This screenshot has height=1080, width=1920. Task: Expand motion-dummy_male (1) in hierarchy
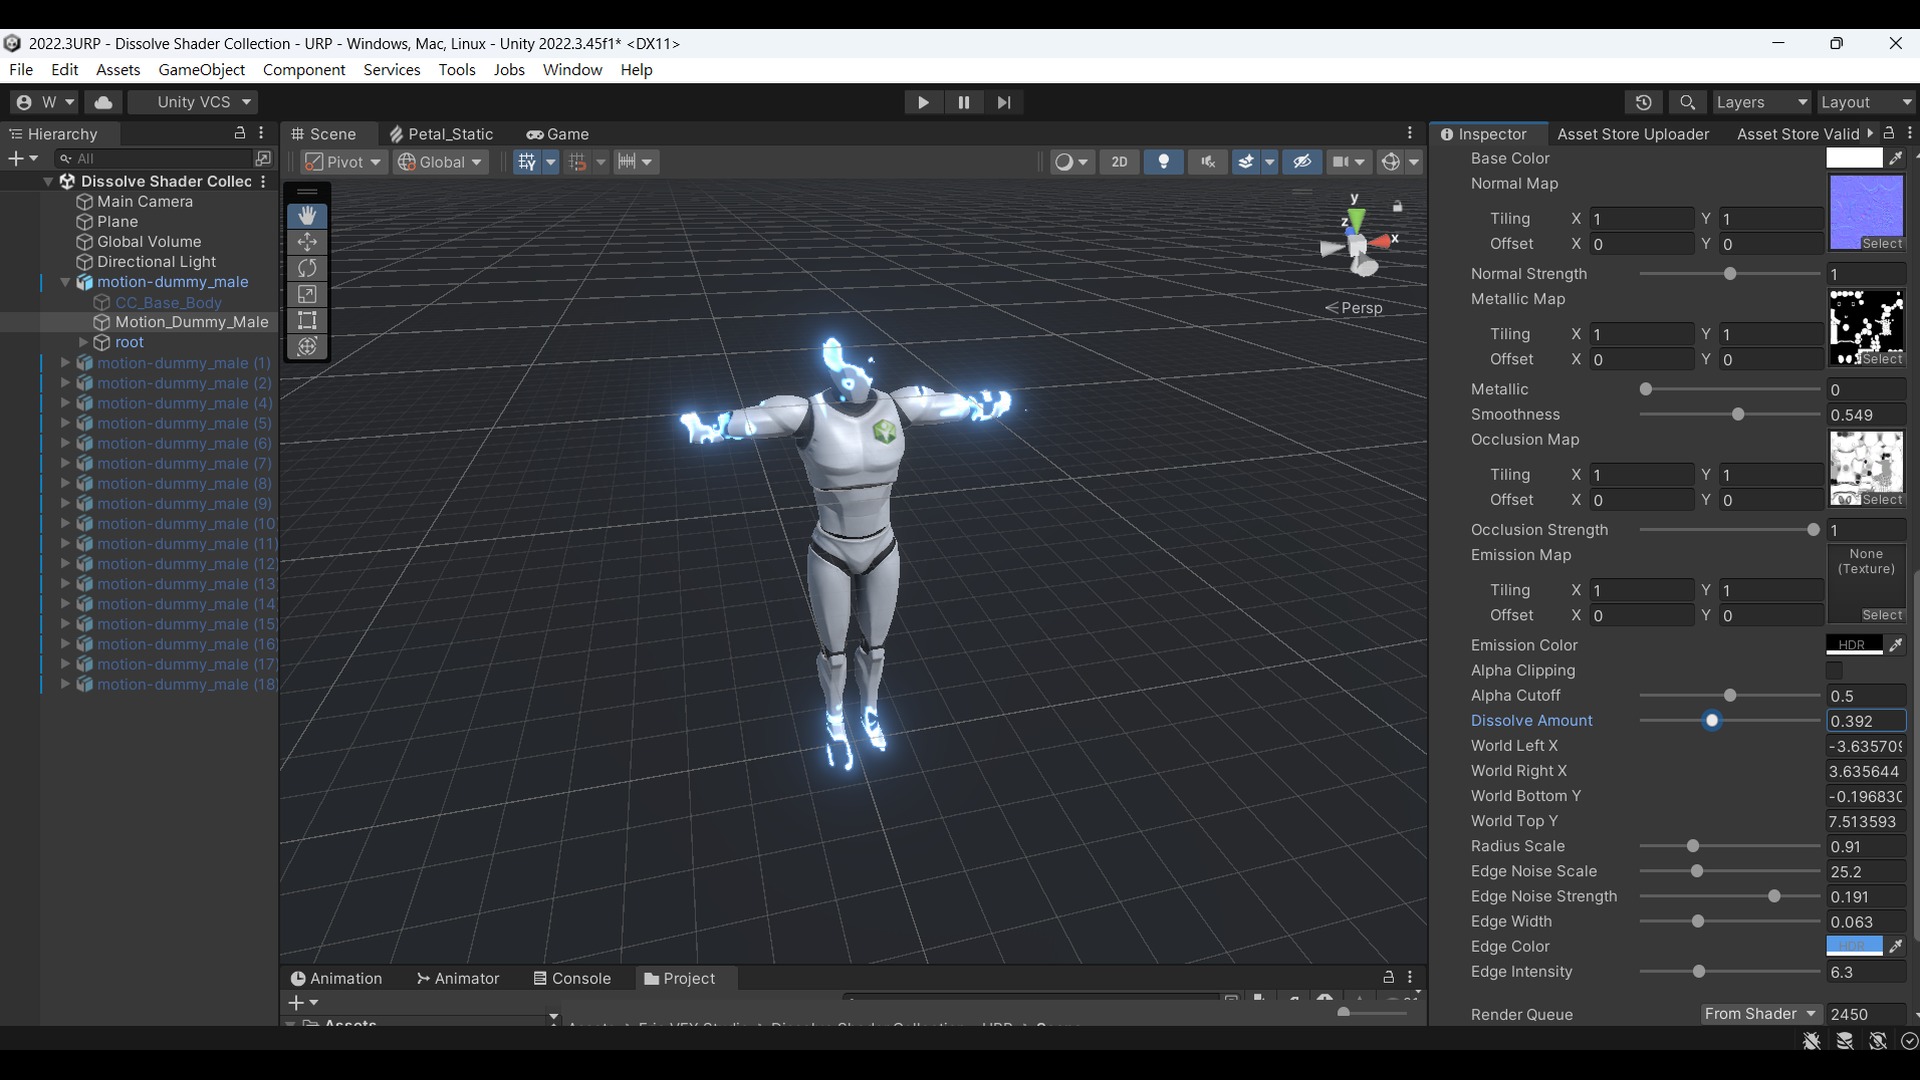click(65, 363)
